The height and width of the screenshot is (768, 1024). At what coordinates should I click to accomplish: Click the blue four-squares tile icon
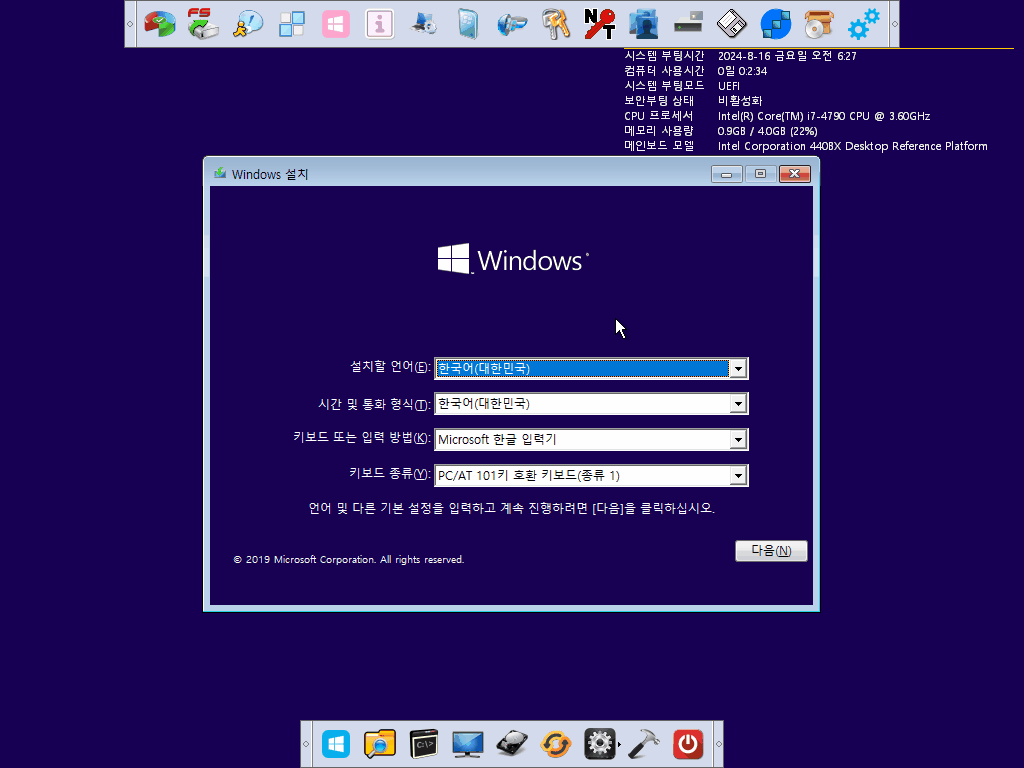[291, 24]
